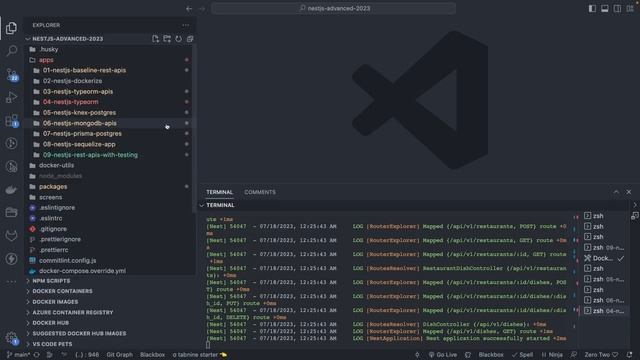
Task: Click Git Graph in status bar
Action: 120,355
